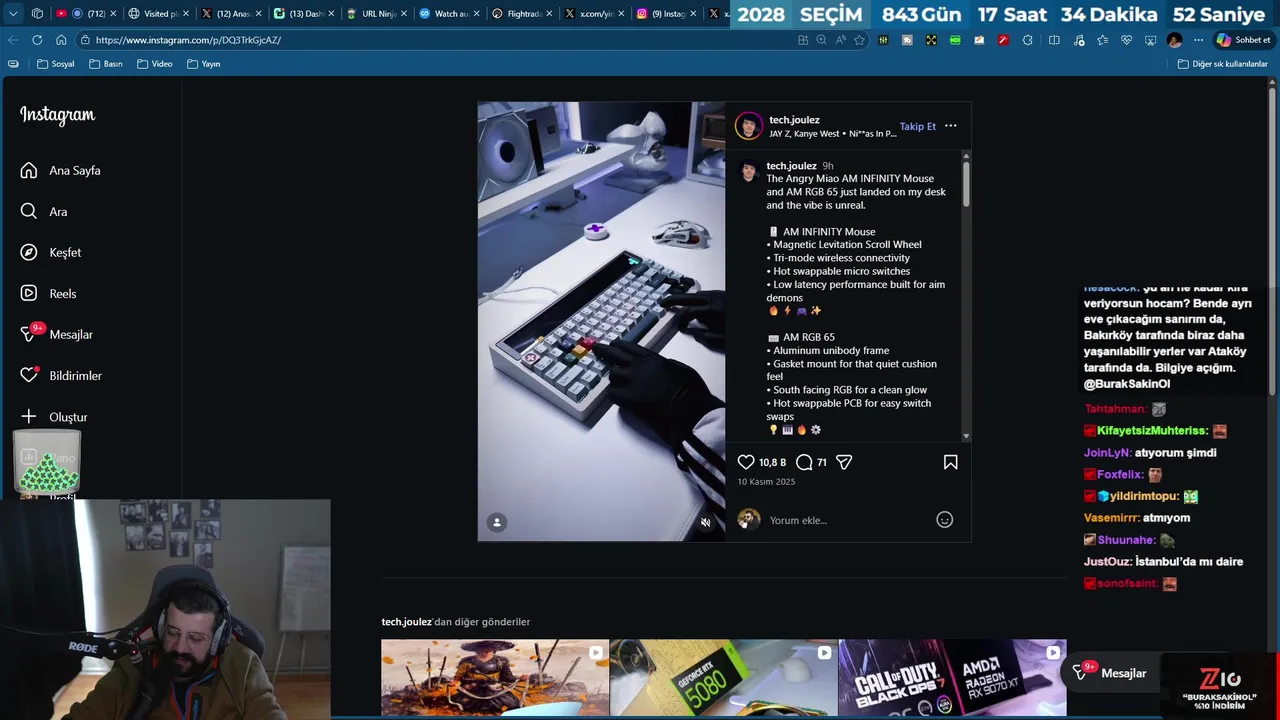1280x720 pixels.
Task: Click Takip Et to follow tech.joulez
Action: [917, 126]
